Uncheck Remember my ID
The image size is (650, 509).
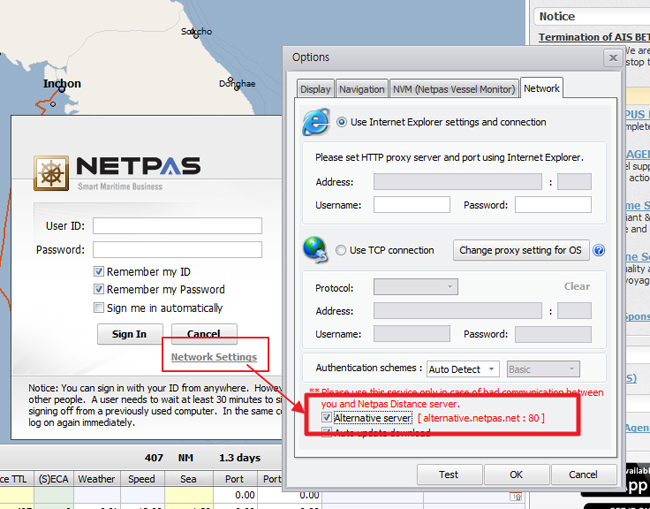pyautogui.click(x=98, y=272)
